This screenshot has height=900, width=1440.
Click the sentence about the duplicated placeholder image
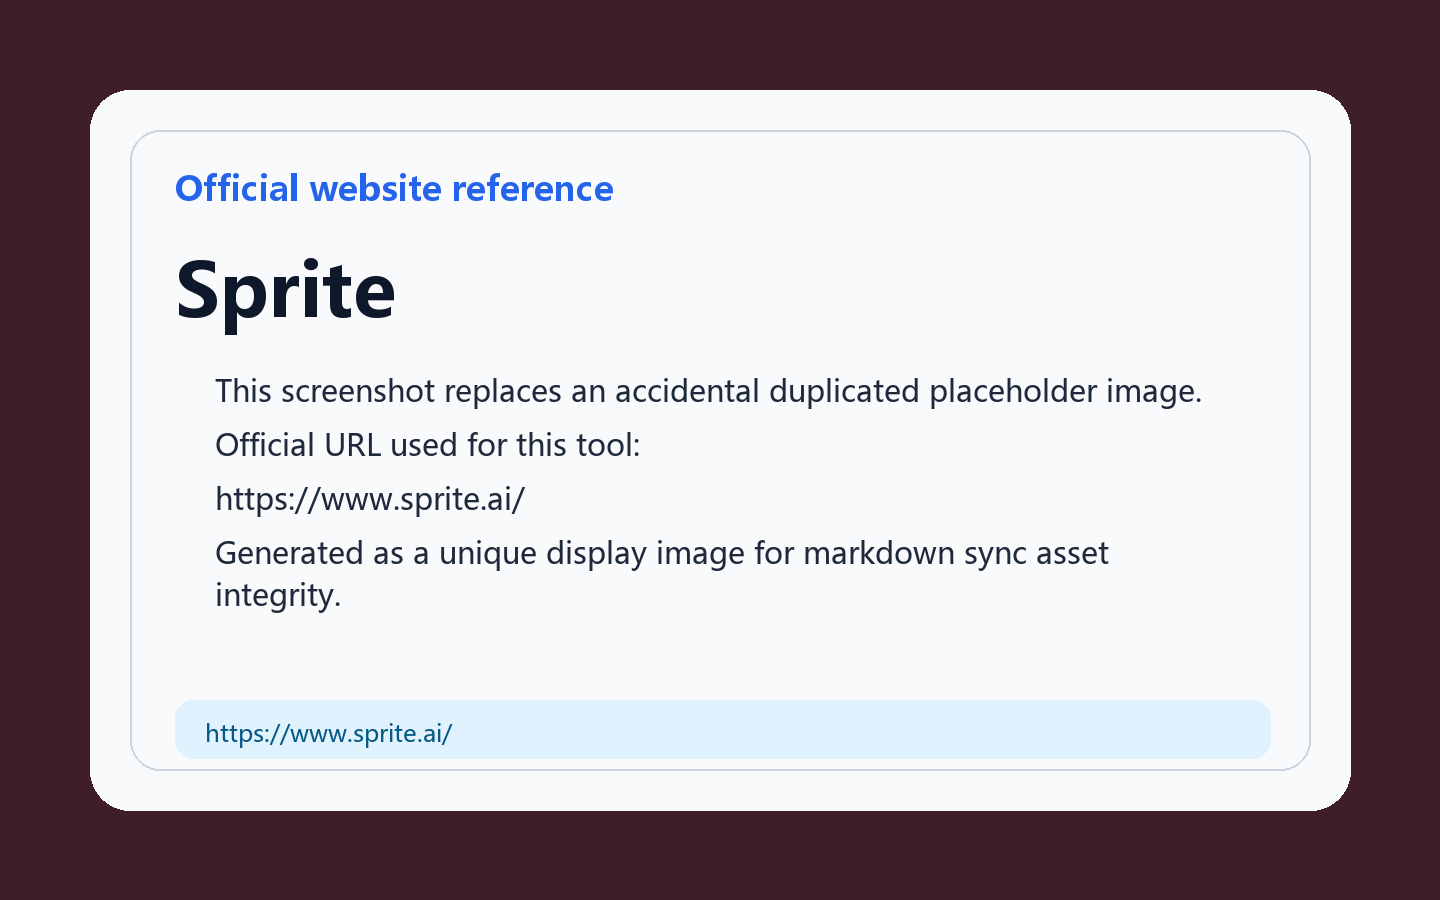(708, 391)
